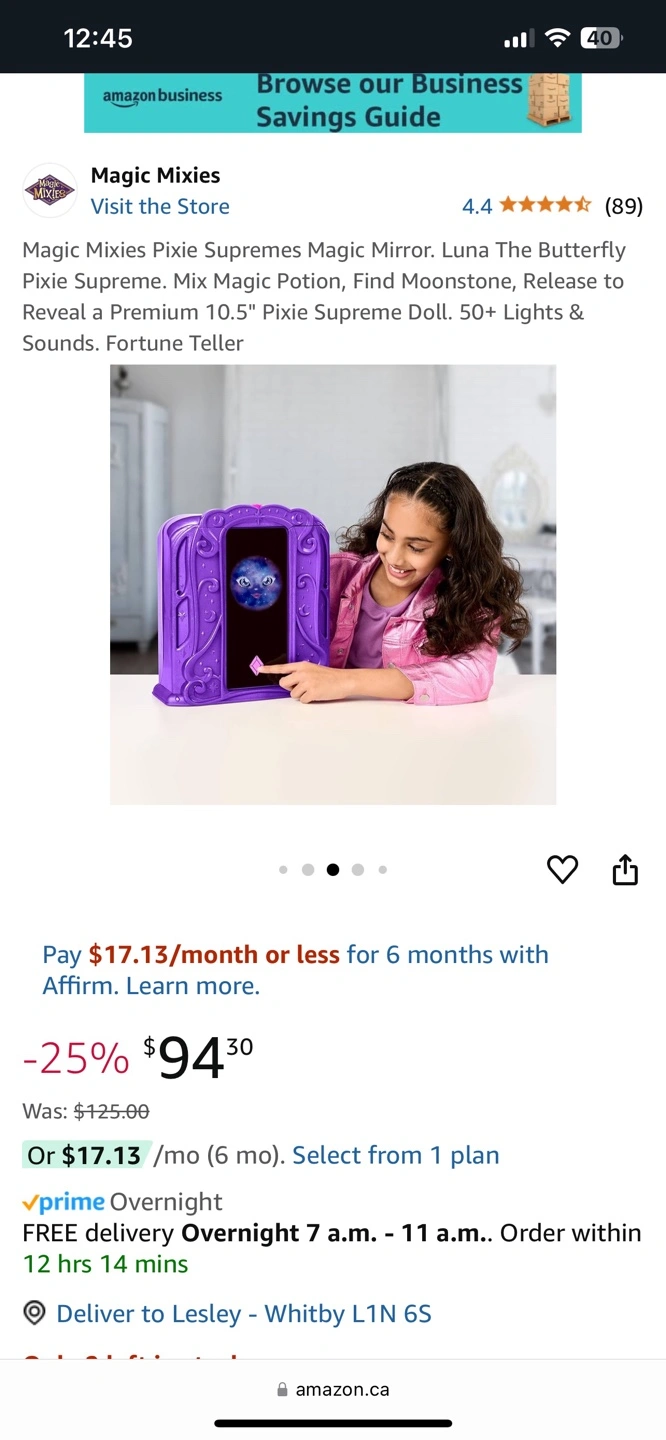Open the Amazon Business Savings Guide banner
This screenshot has height=1440, width=666.
tap(333, 102)
